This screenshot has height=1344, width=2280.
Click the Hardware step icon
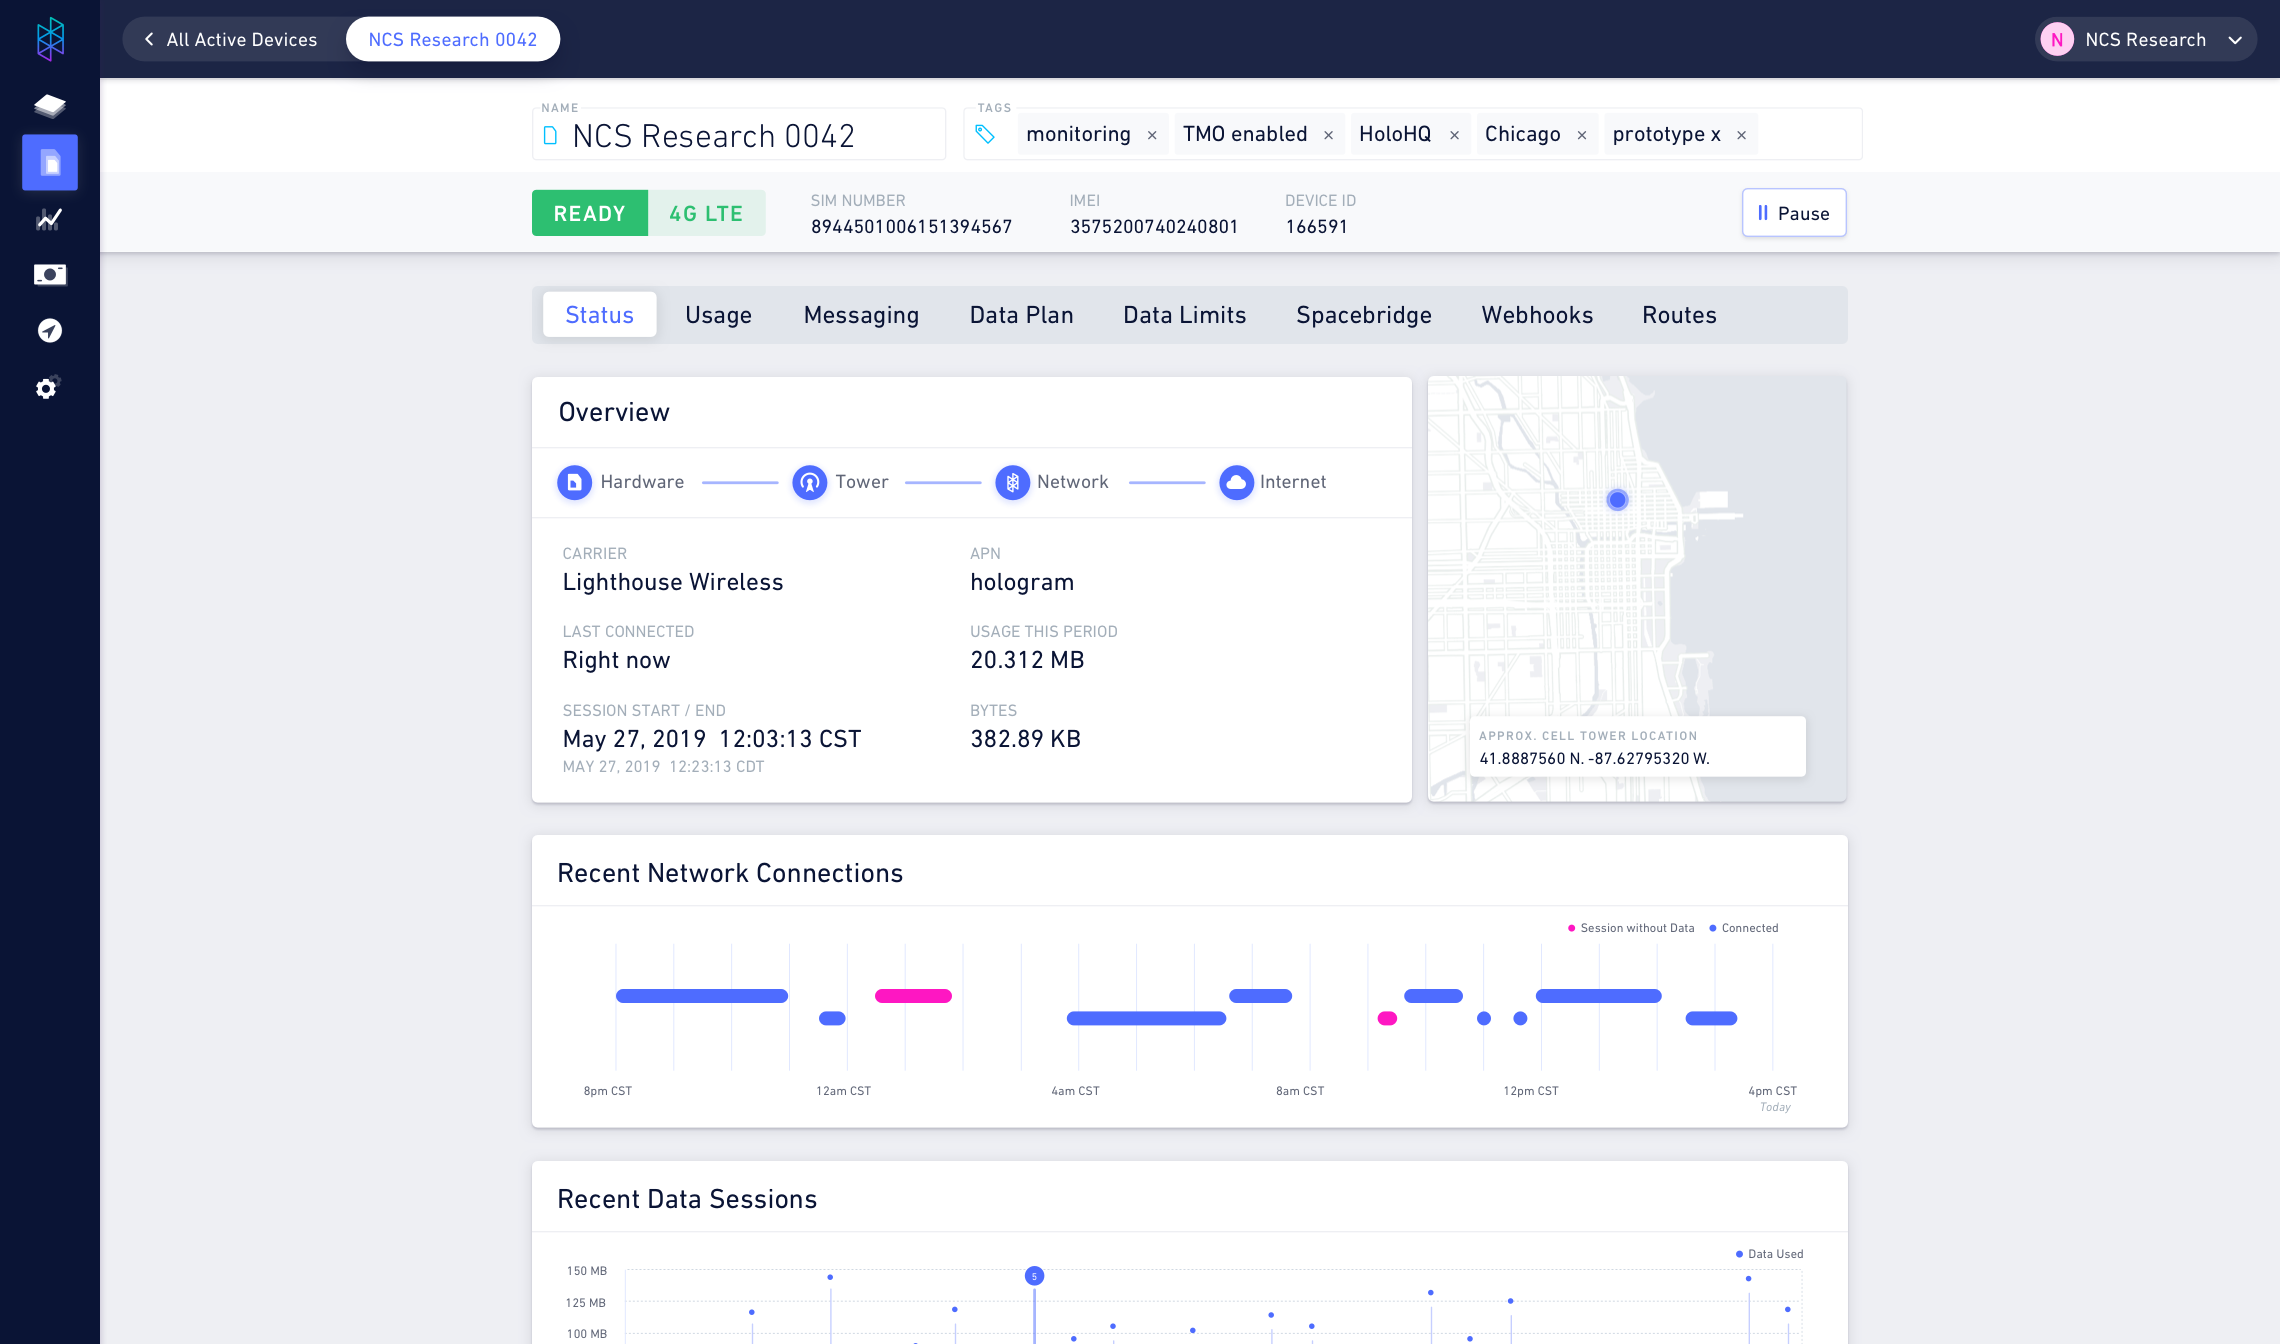[x=574, y=482]
